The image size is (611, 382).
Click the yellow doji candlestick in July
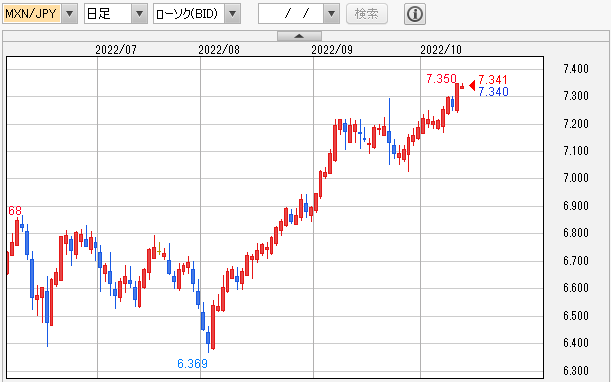click(x=159, y=249)
